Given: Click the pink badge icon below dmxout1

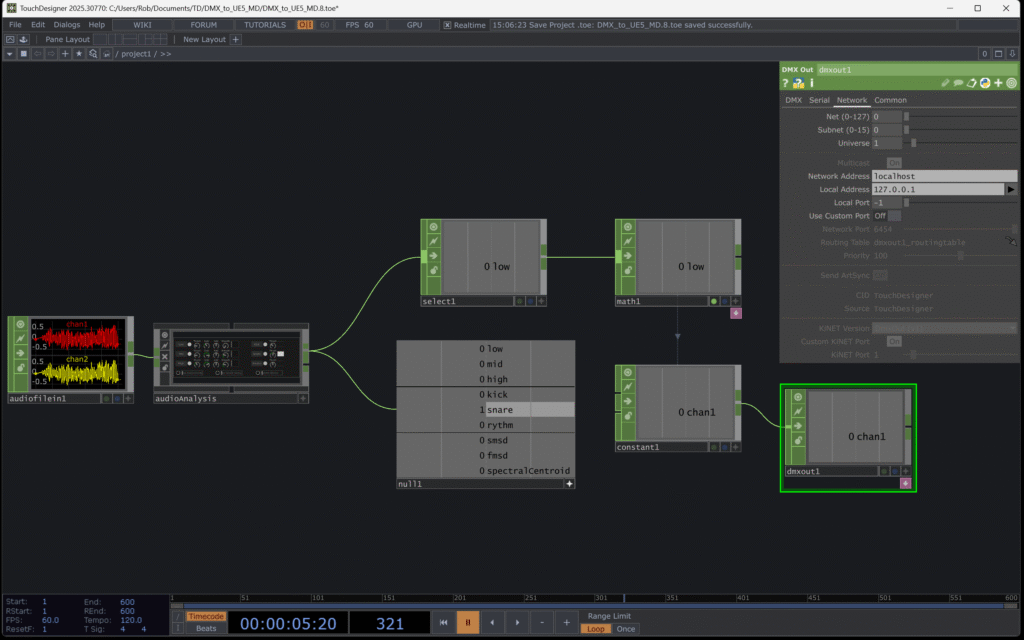Looking at the screenshot, I should pyautogui.click(x=905, y=483).
